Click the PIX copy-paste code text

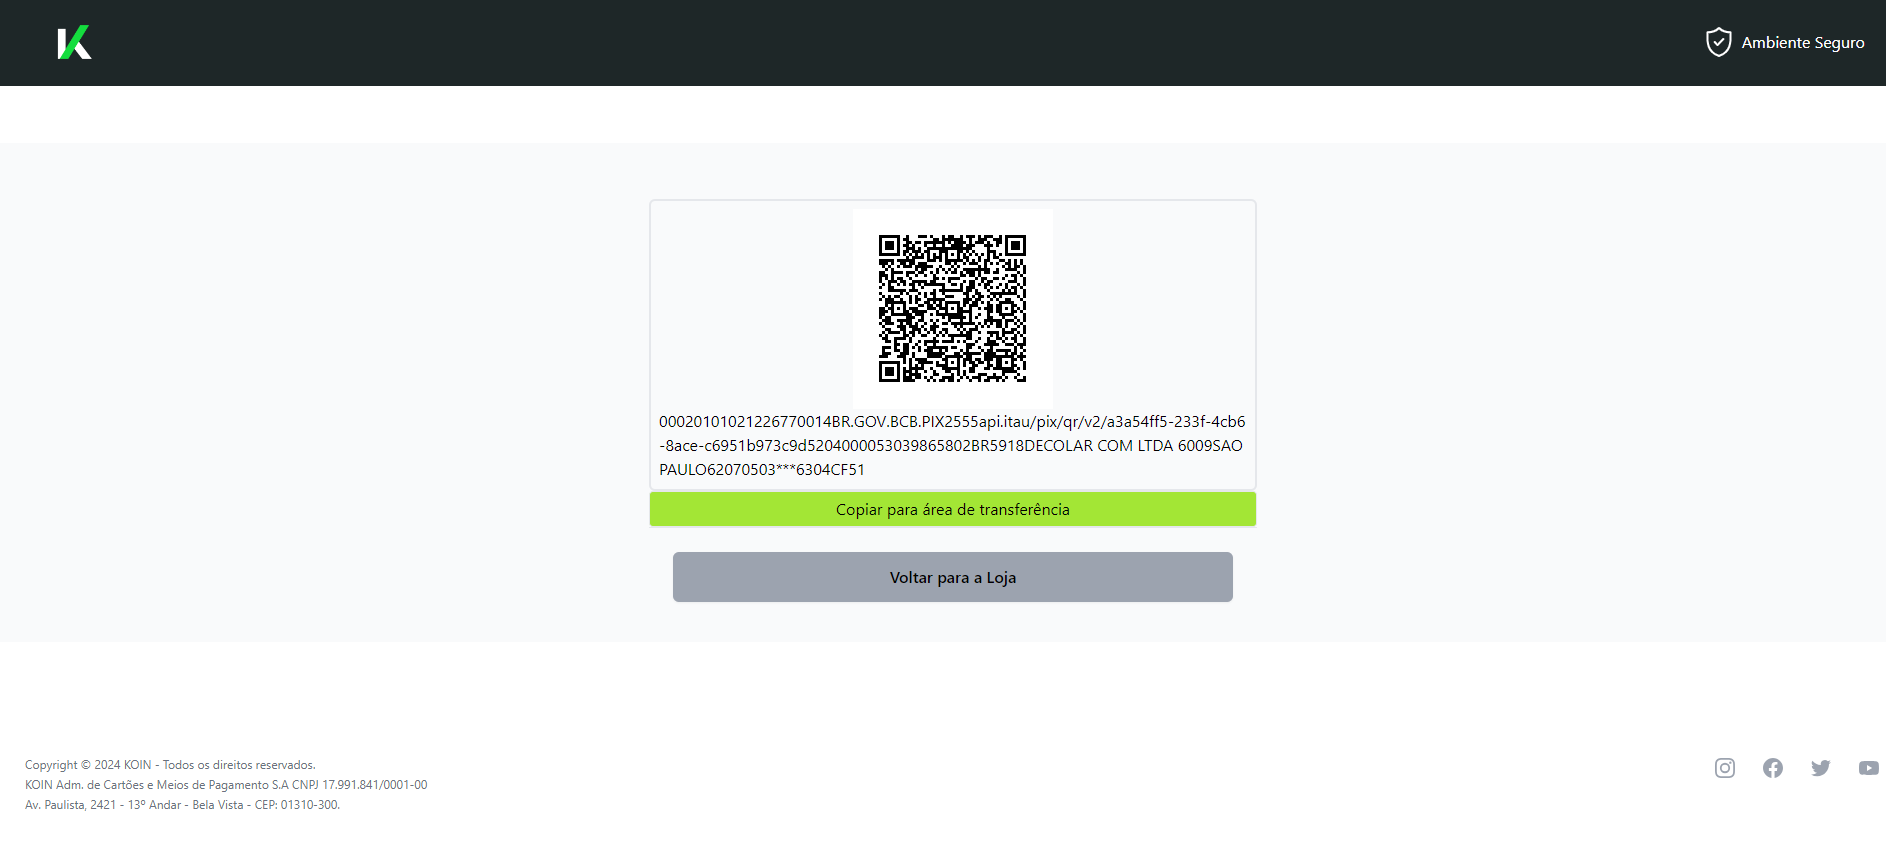952,445
